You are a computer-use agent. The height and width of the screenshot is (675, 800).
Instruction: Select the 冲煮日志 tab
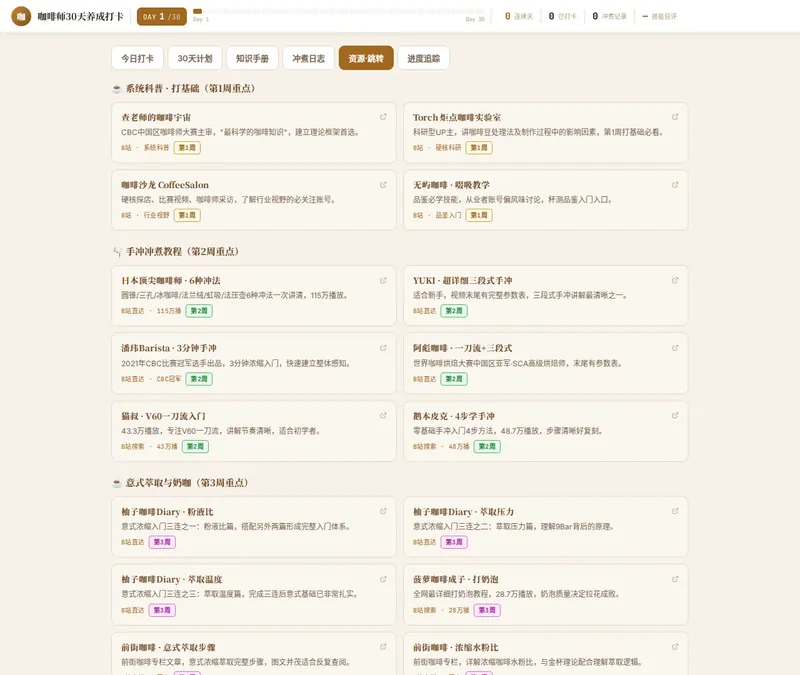[308, 58]
